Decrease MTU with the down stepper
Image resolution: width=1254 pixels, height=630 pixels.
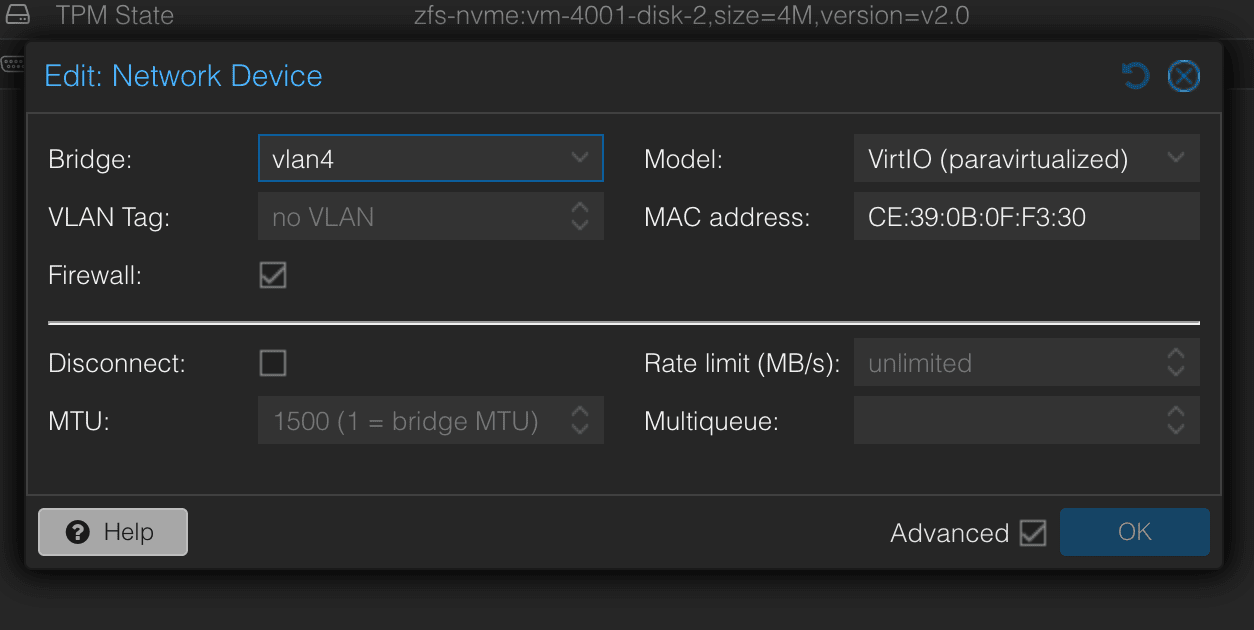580,427
